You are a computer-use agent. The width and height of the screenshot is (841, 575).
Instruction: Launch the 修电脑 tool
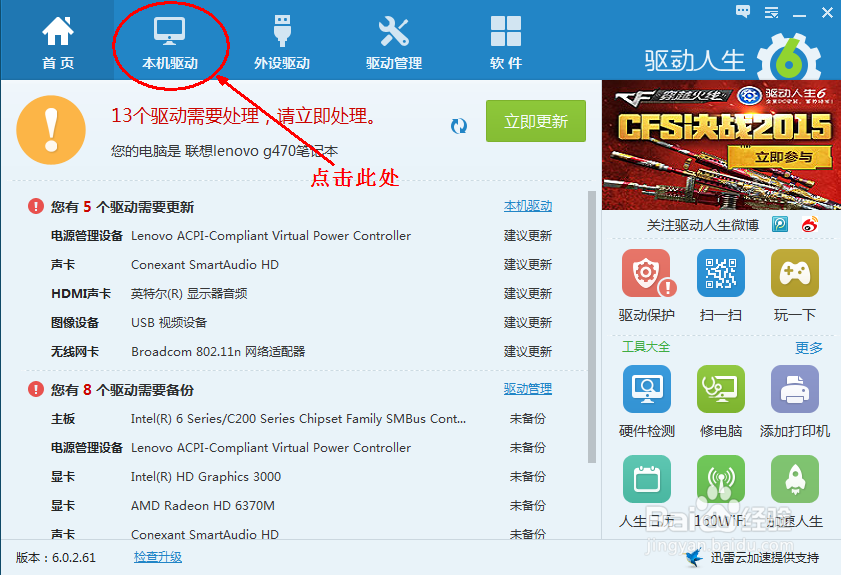pyautogui.click(x=720, y=389)
